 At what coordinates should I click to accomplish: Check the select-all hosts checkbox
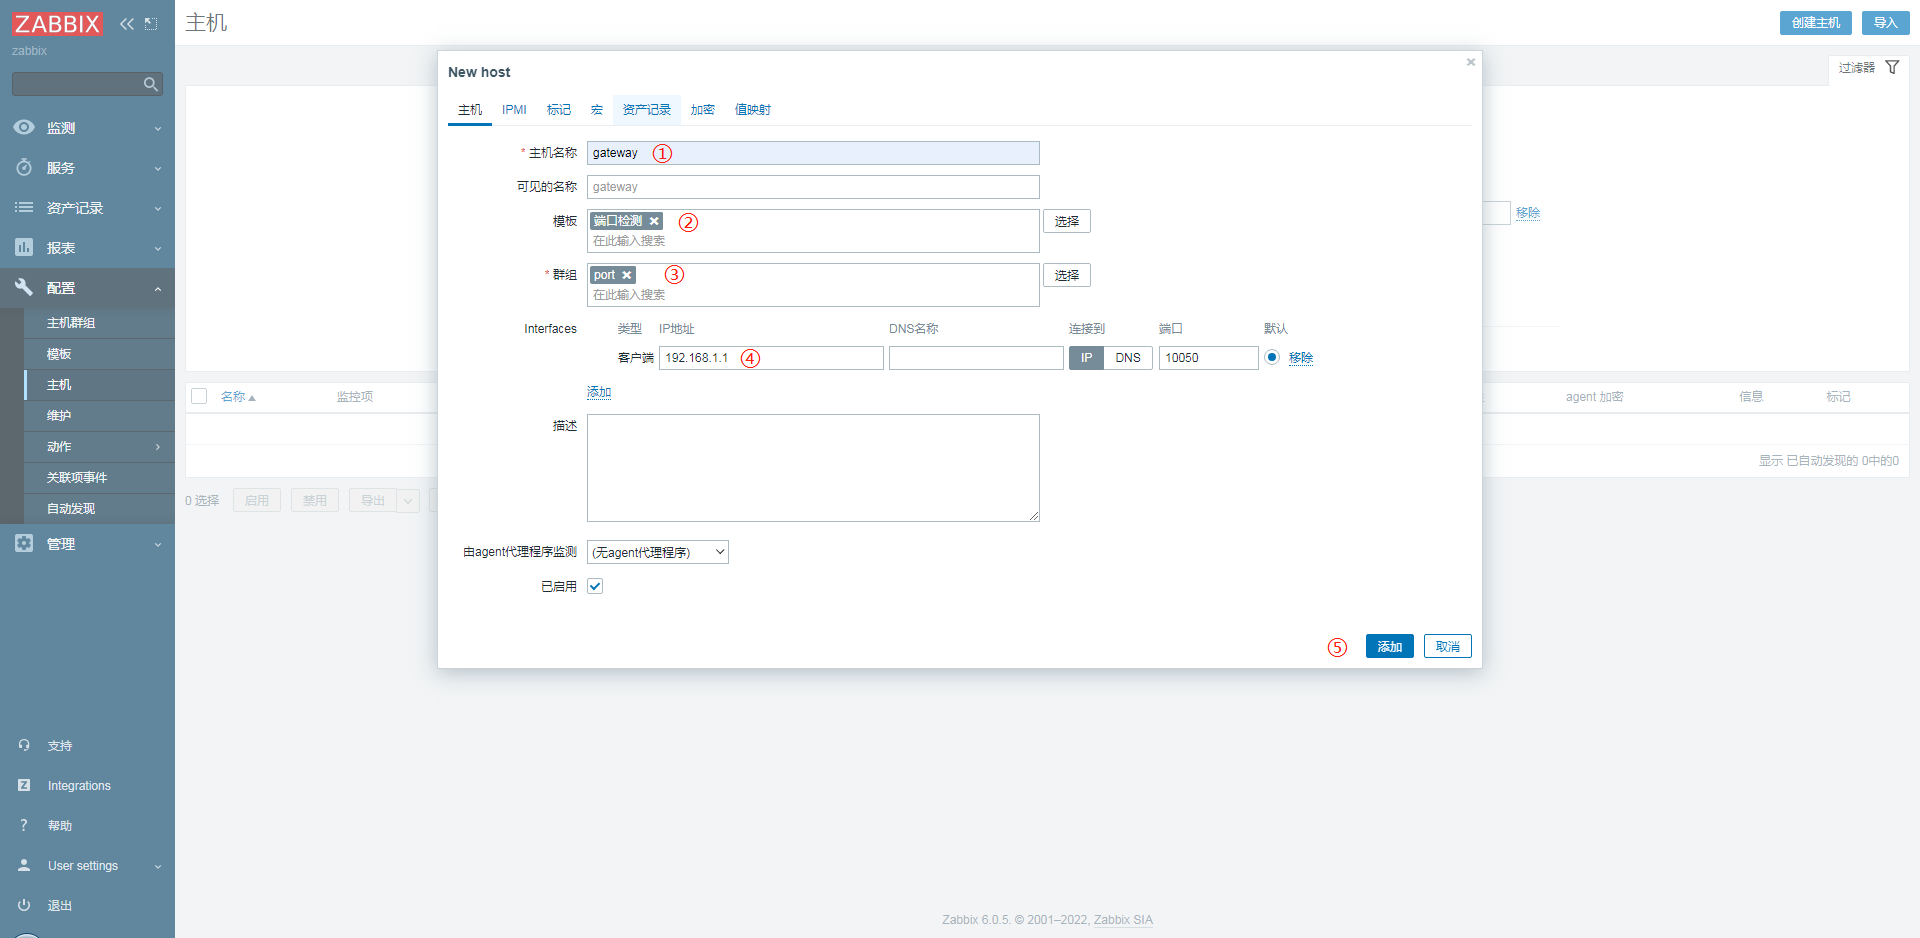click(199, 397)
